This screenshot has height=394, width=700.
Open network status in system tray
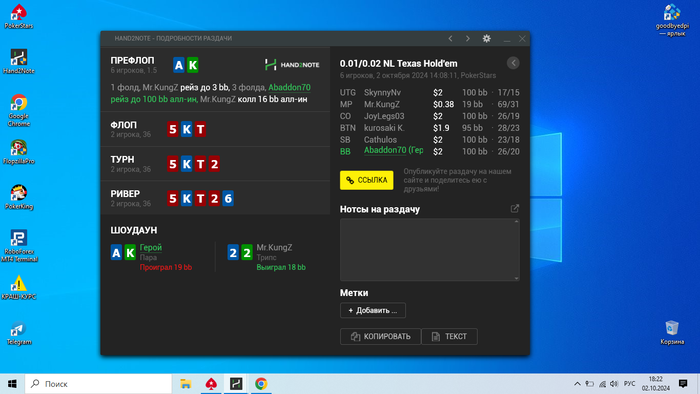point(602,384)
